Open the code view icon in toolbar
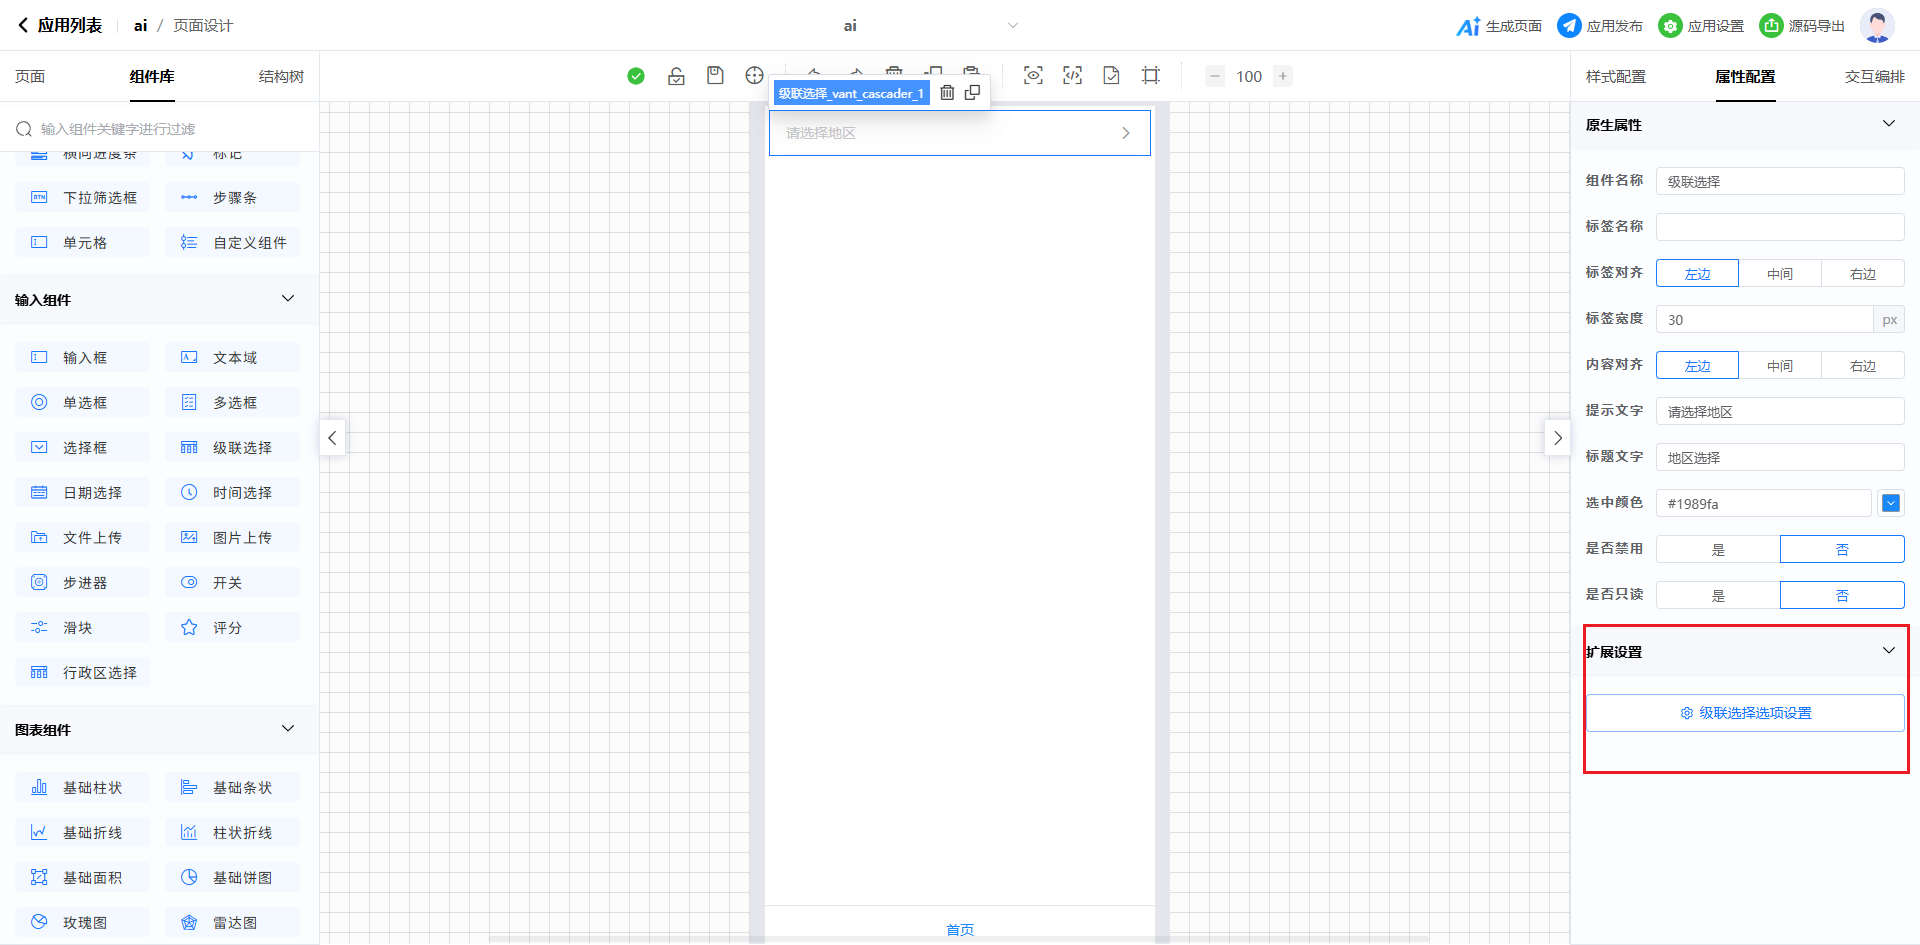The image size is (1920, 945). (1072, 76)
